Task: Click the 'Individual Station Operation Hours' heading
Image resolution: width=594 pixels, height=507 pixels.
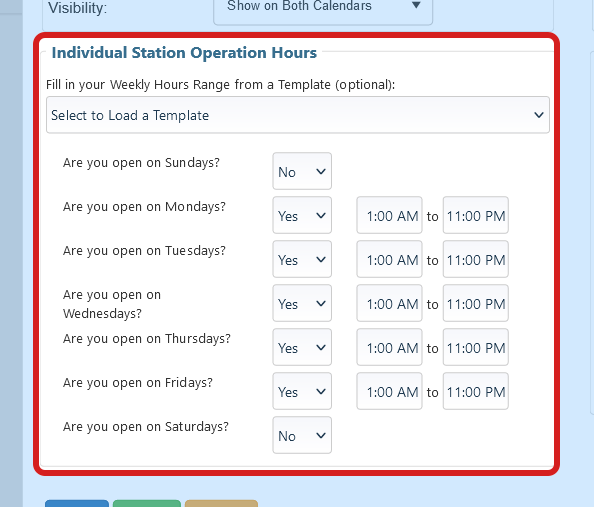Action: 184,53
